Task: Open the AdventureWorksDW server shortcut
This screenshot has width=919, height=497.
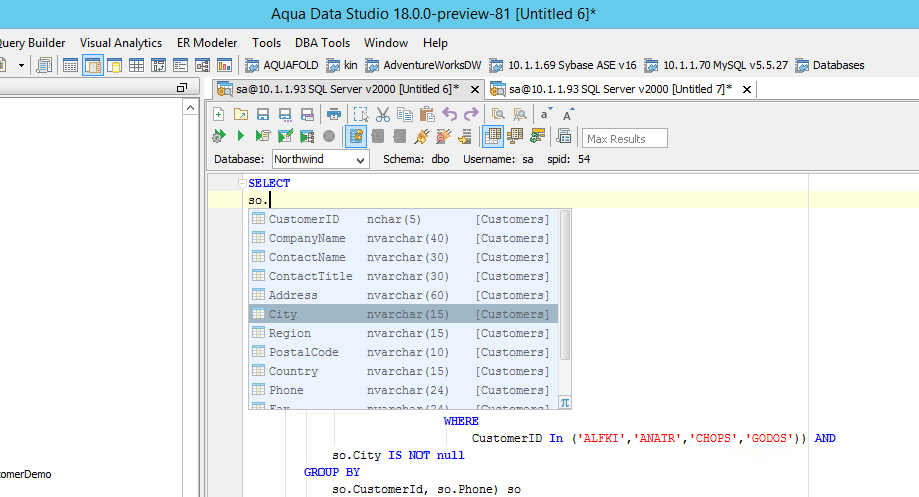Action: tap(423, 65)
